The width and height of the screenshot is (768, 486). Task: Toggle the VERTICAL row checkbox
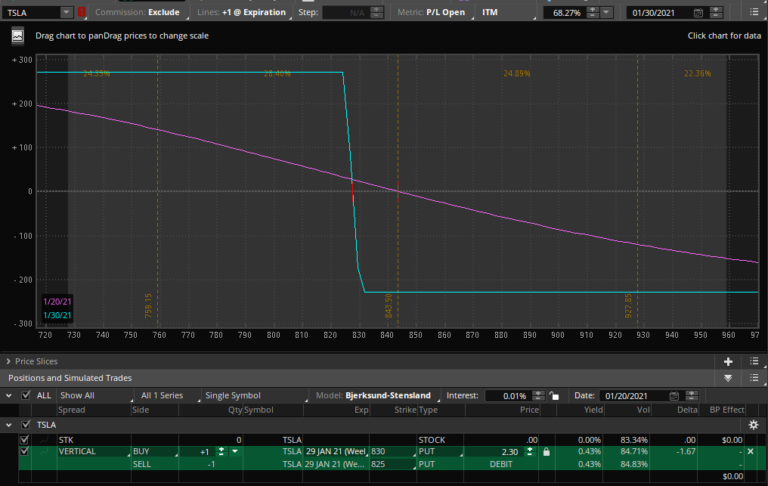[x=24, y=451]
